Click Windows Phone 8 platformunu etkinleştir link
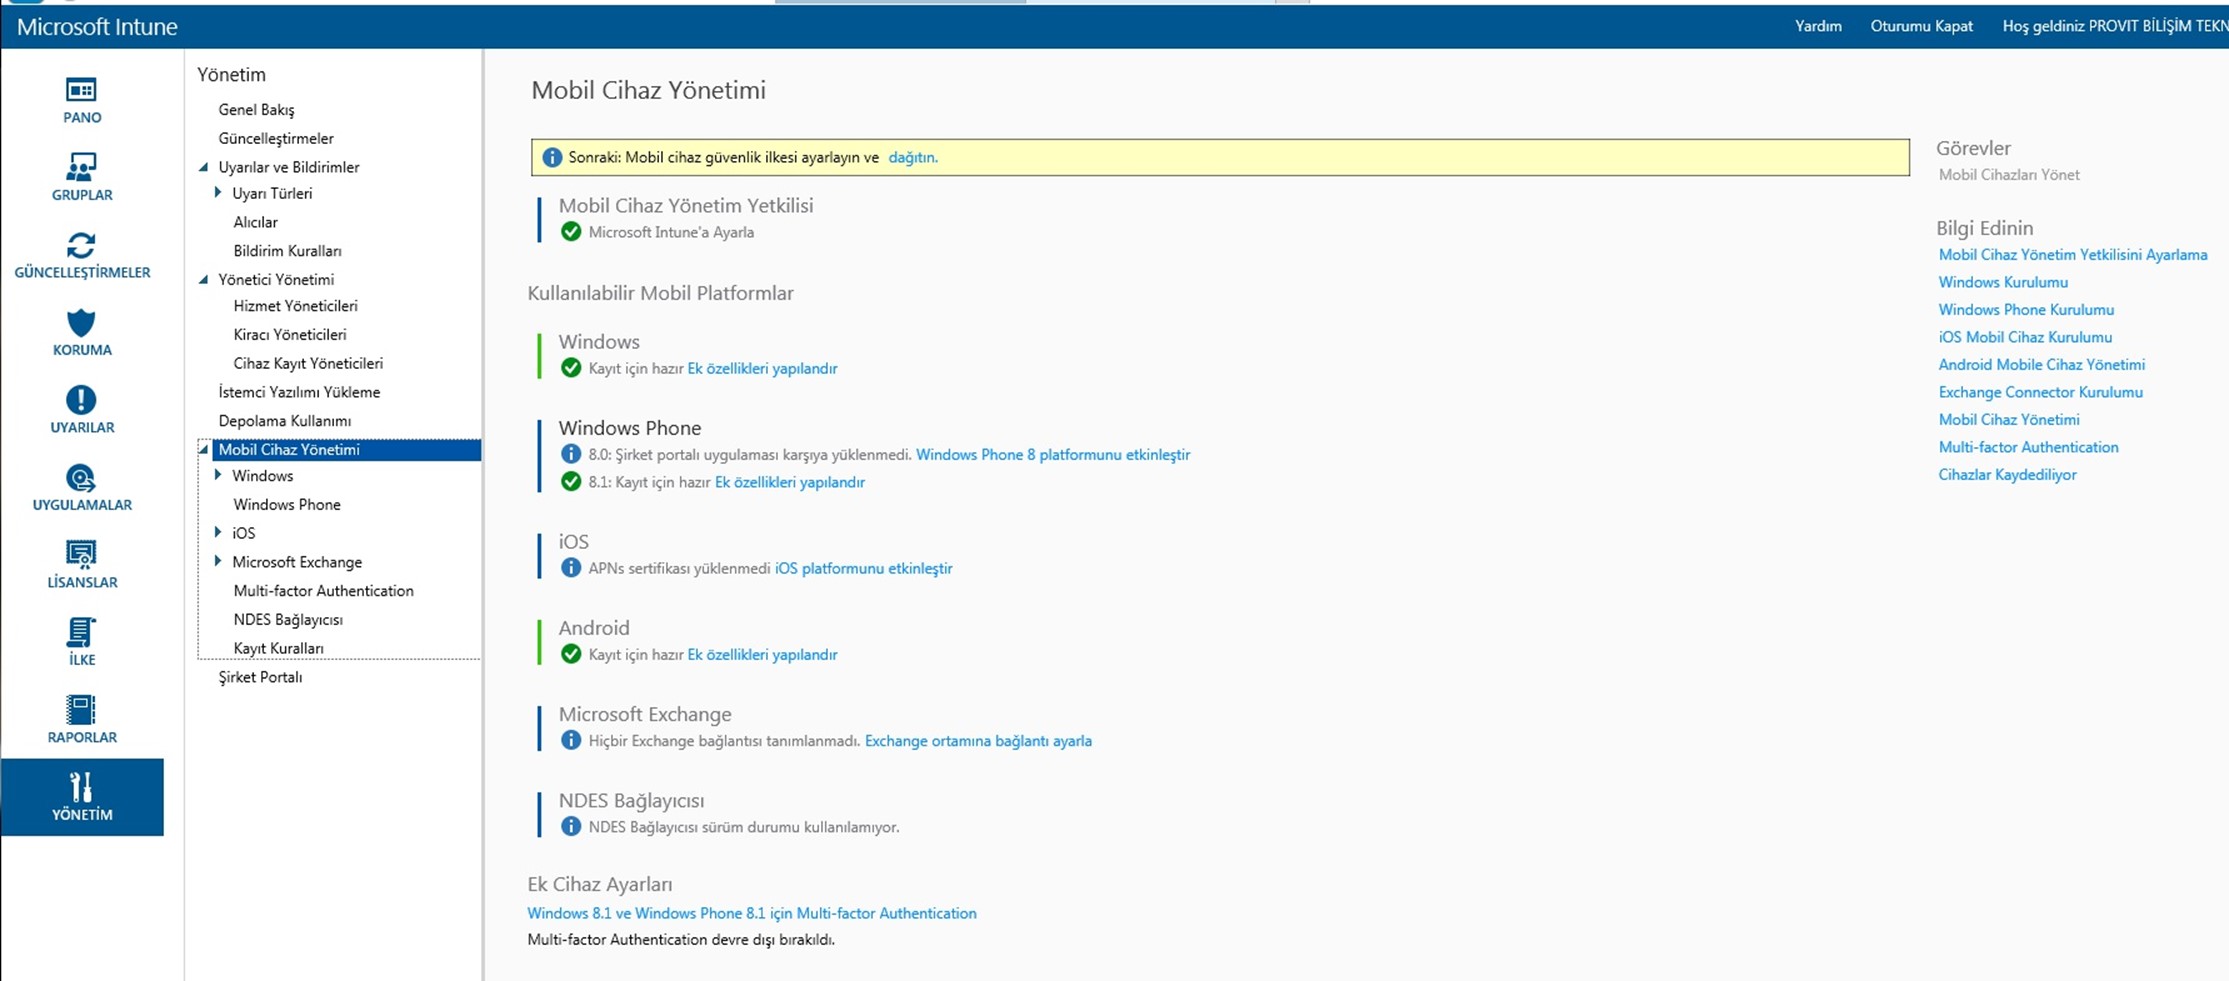 pyautogui.click(x=1053, y=454)
